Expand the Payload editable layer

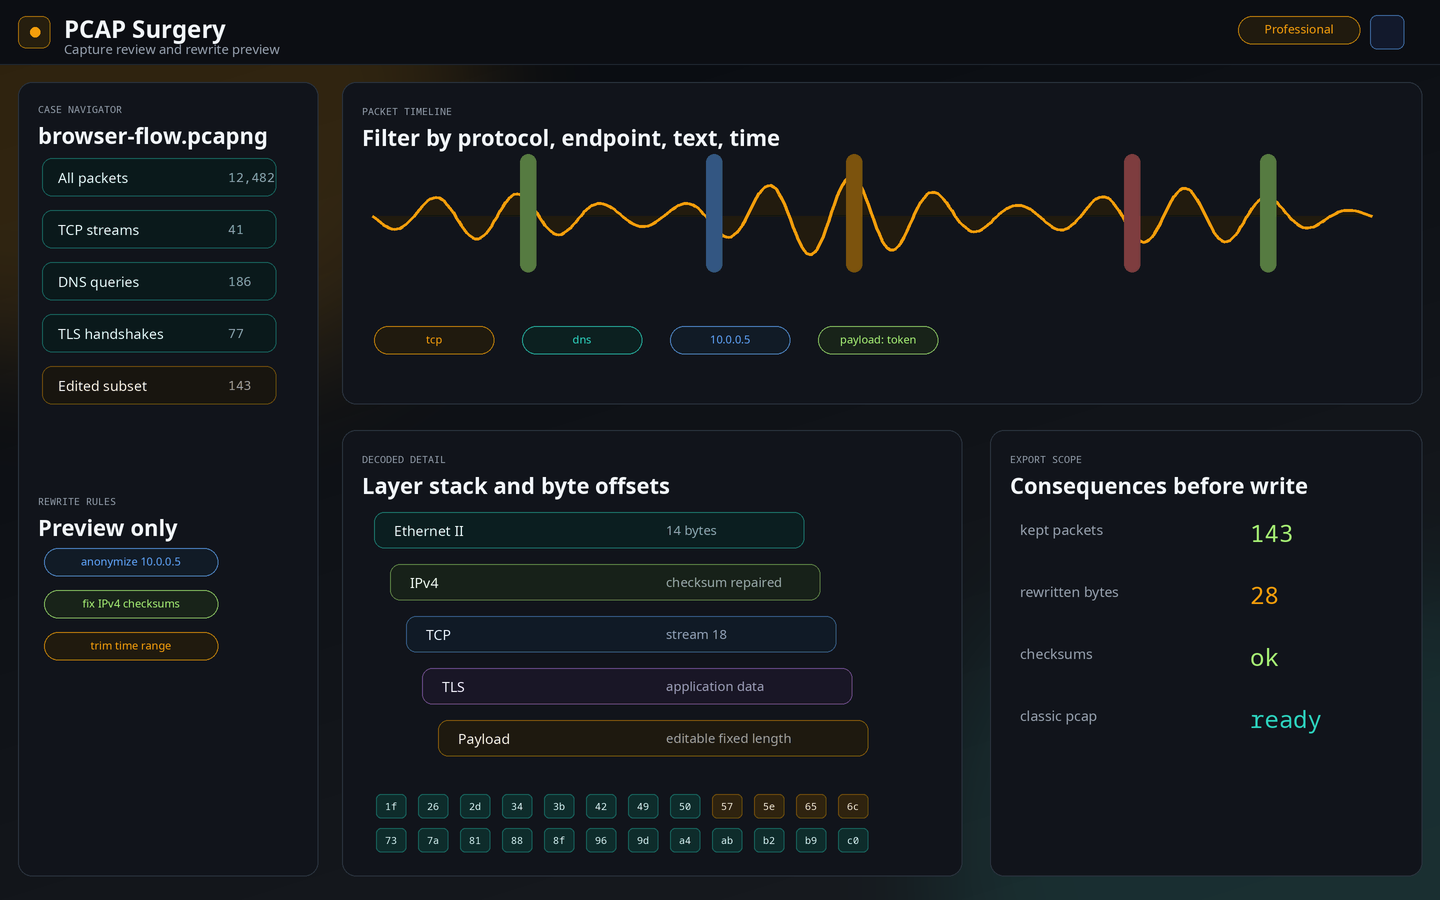pos(653,739)
